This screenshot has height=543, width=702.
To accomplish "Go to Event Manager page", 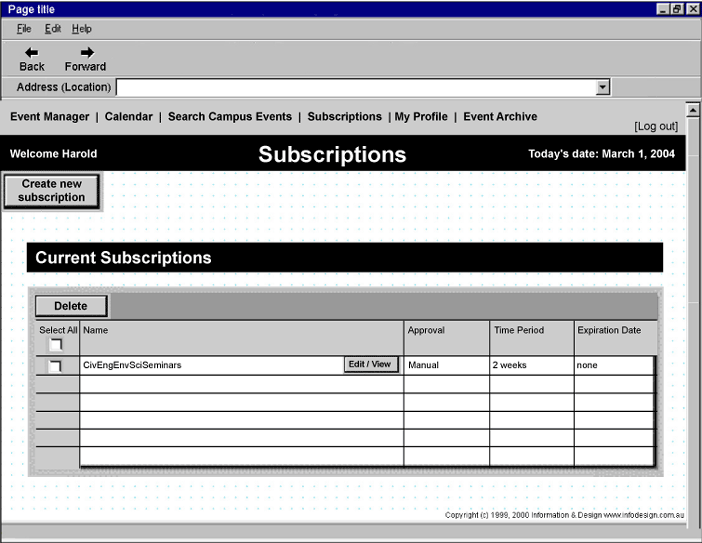I will click(x=50, y=116).
